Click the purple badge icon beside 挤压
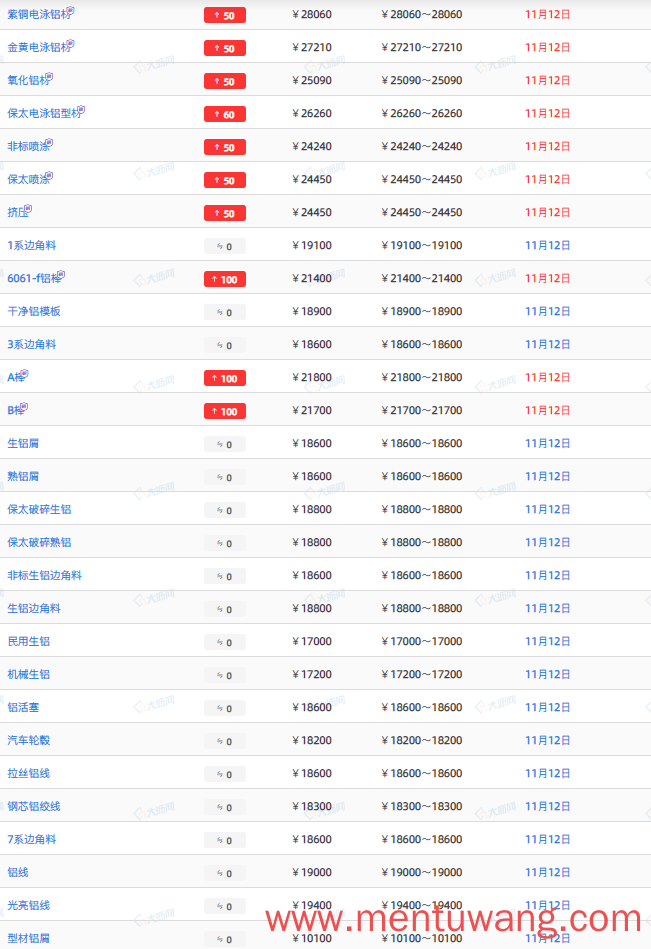 [28, 209]
